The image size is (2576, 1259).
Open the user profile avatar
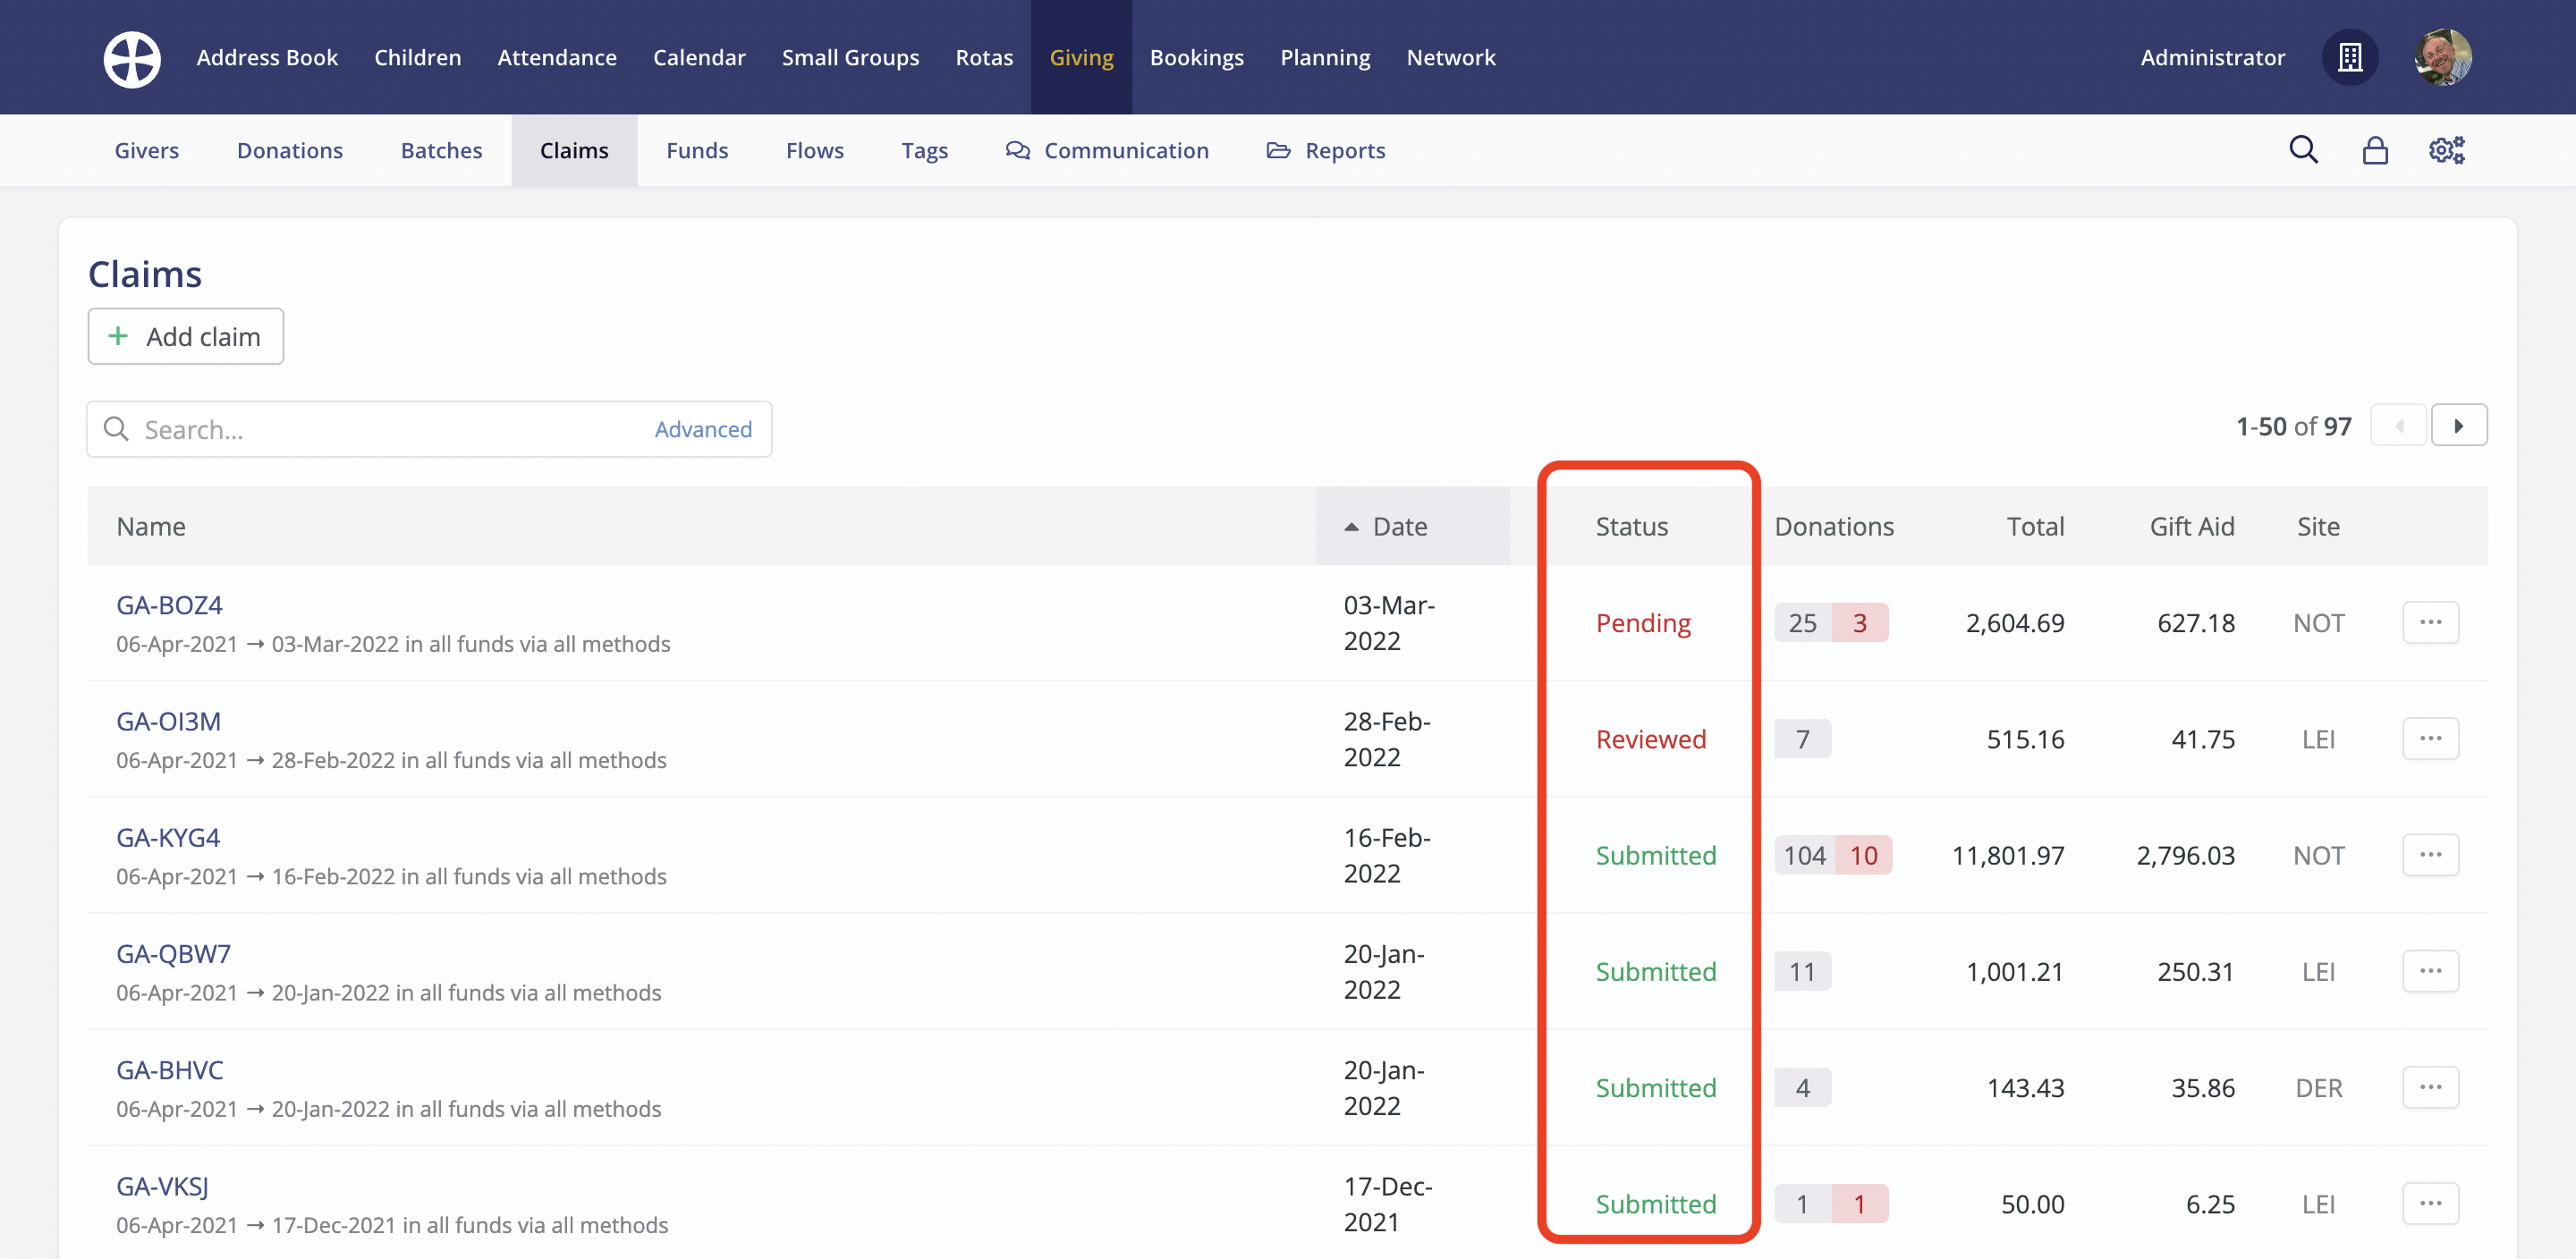pos(2442,58)
